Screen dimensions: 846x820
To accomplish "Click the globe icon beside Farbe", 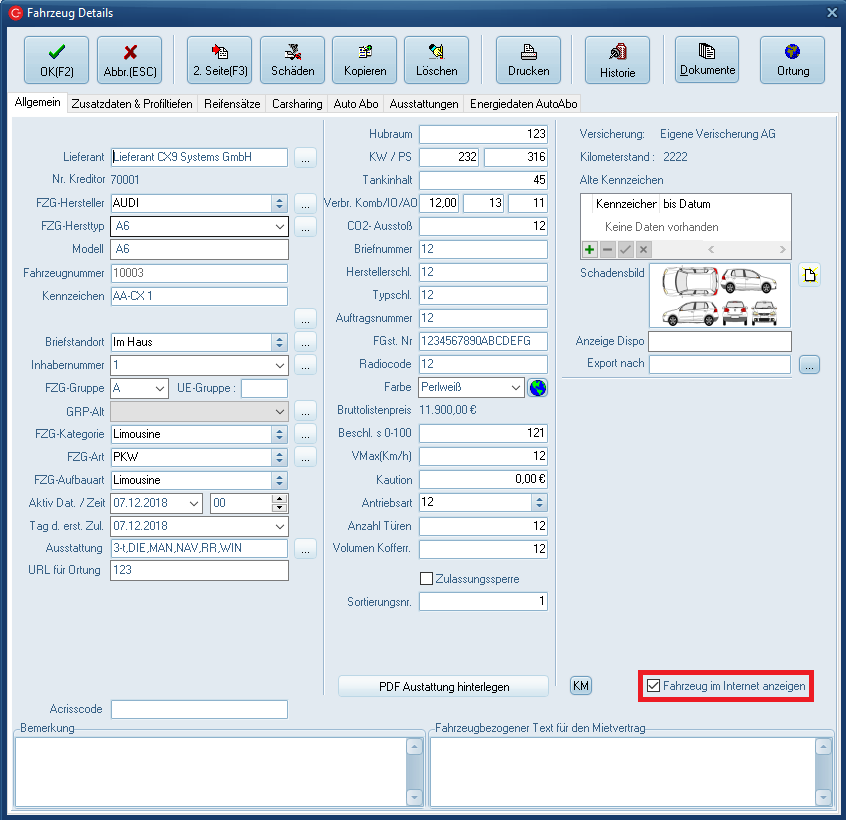I will [538, 387].
